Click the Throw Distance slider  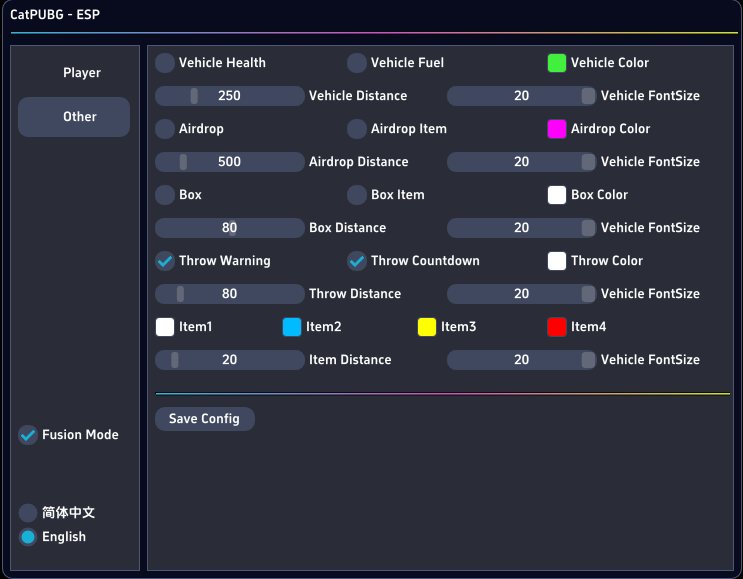(230, 293)
